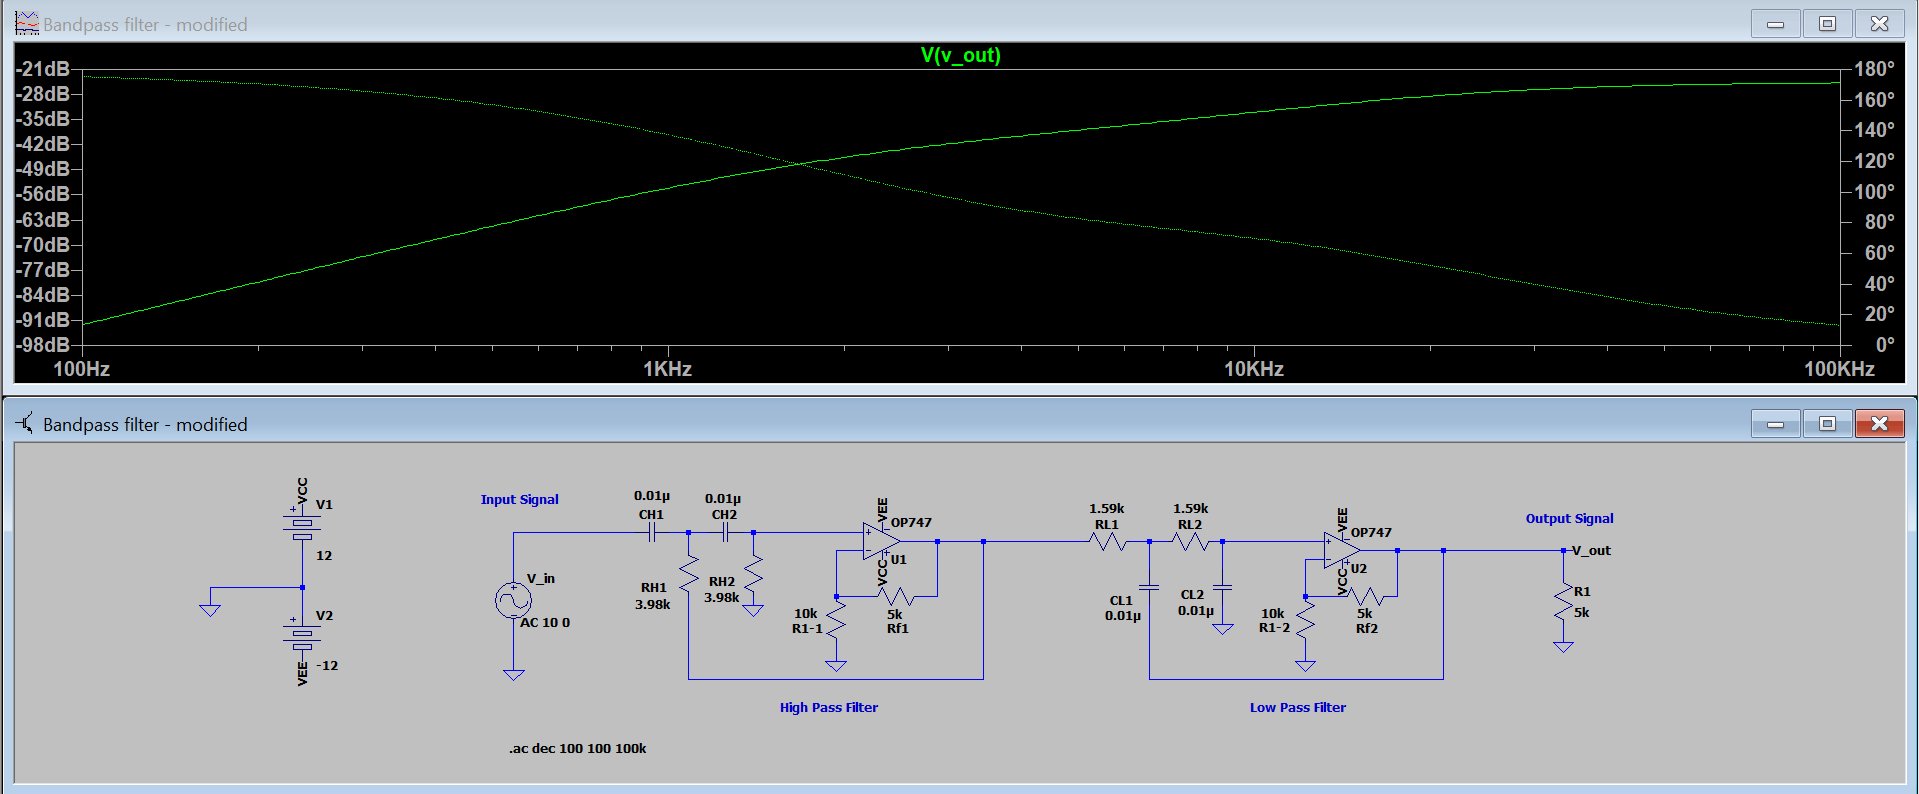Maximize the schematic window
Viewport: 1919px width, 794px height.
(1827, 423)
